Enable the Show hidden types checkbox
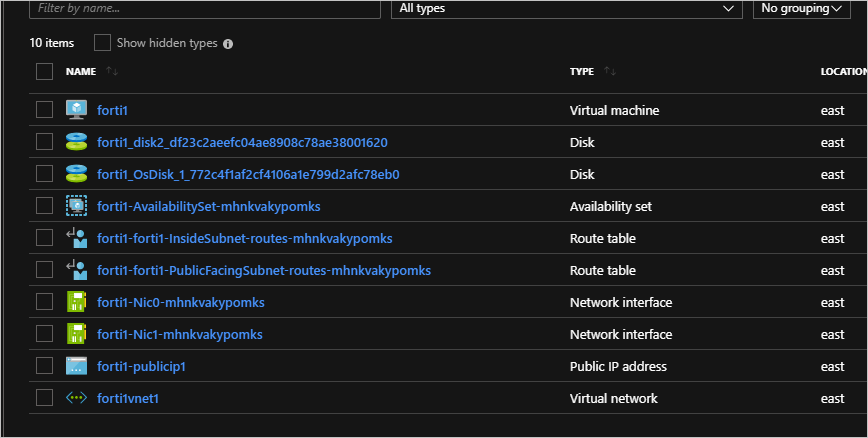 (x=102, y=43)
